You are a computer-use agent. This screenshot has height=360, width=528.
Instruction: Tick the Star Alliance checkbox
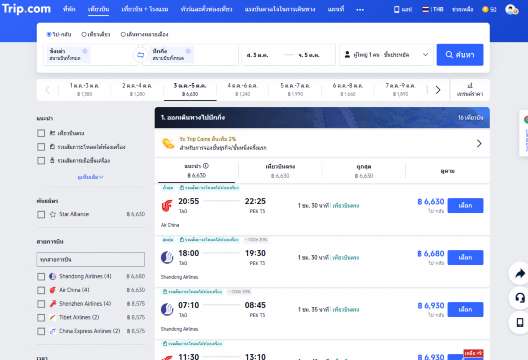point(41,214)
